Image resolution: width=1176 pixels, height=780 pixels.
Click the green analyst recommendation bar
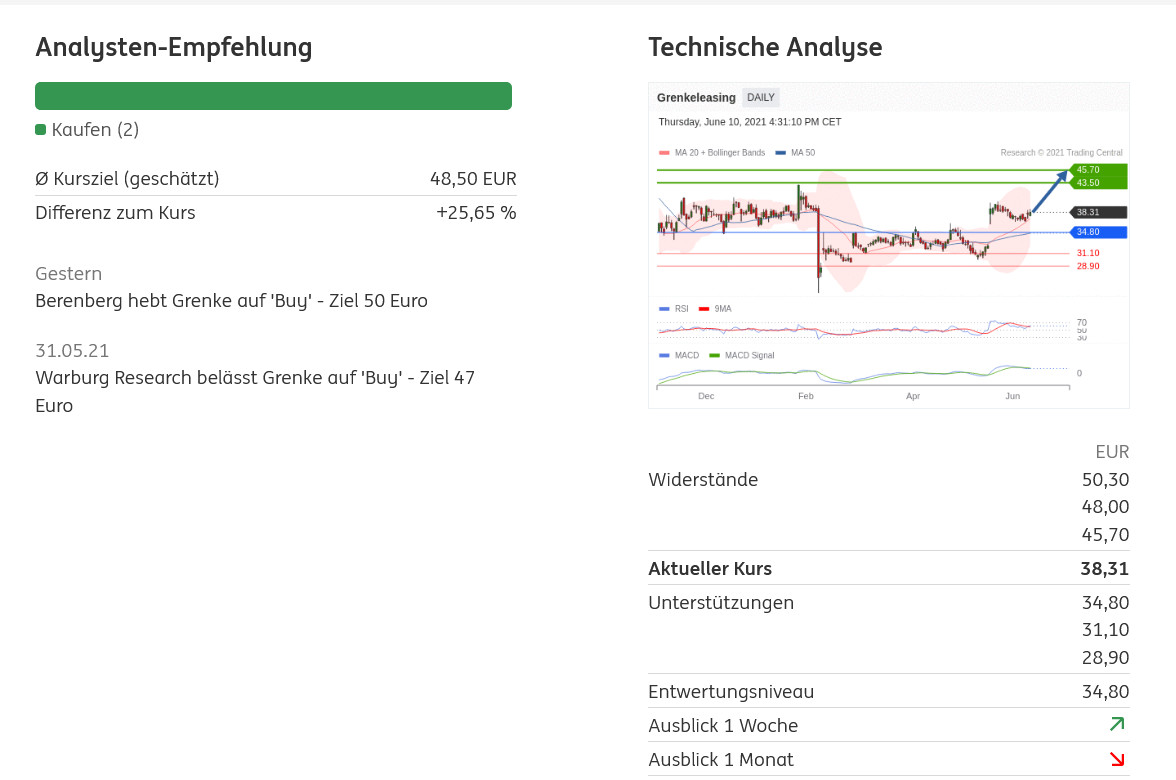coord(273,96)
